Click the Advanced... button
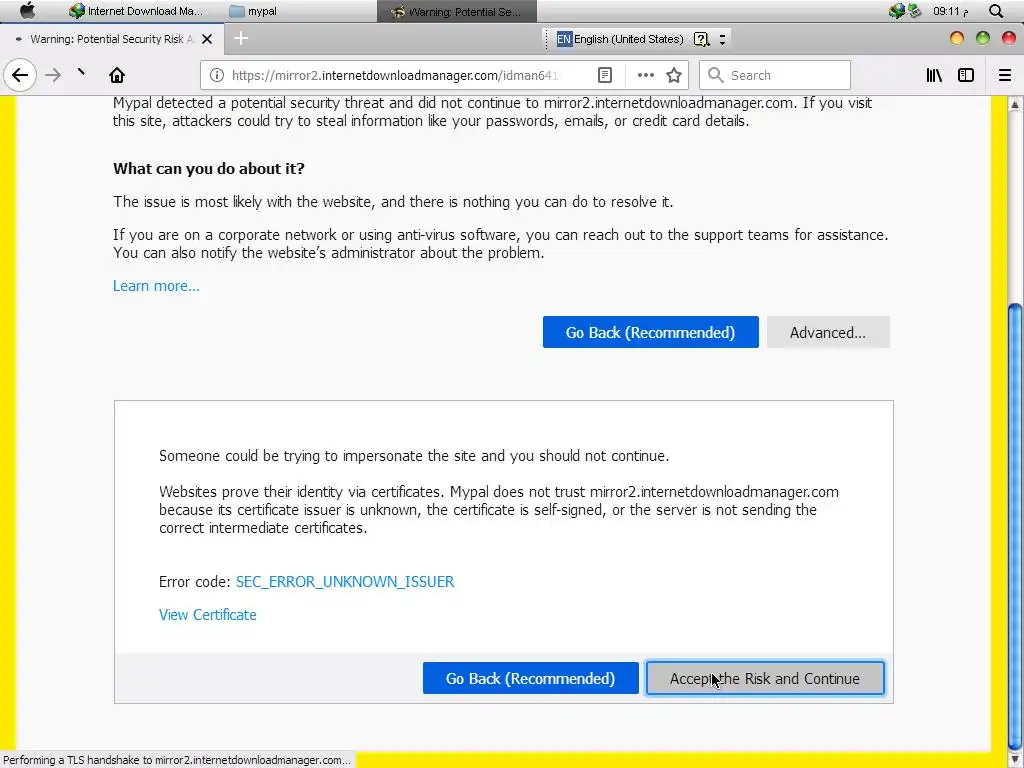This screenshot has height=768, width=1024. pos(828,332)
